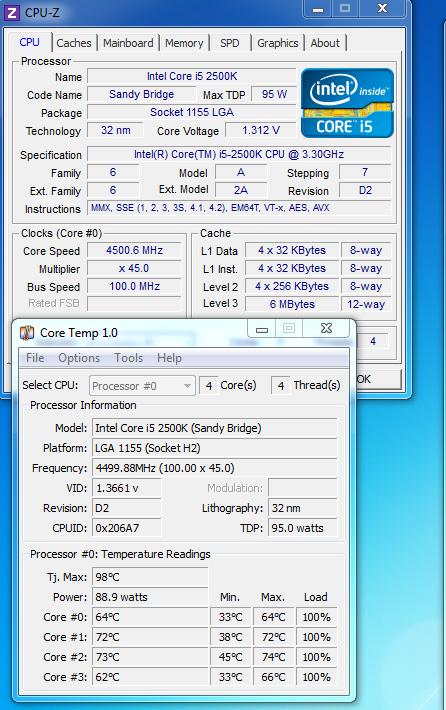Click the Core #3 current temperature 62°C
This screenshot has width=446, height=710.
pos(150,677)
